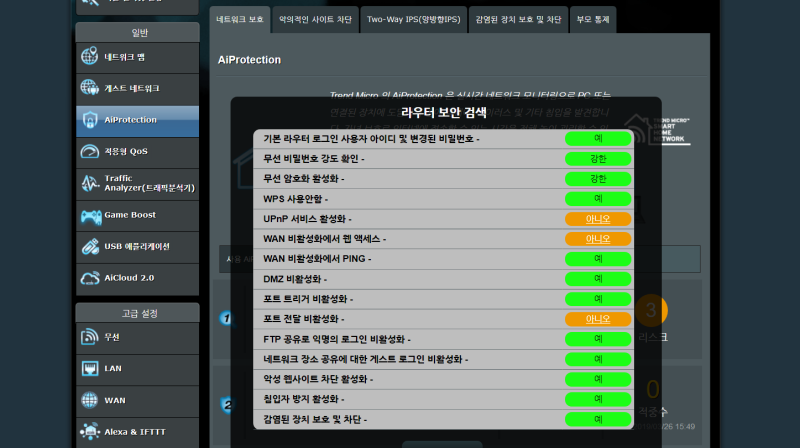
Task: Click the AiProtection page heading
Action: coord(249,60)
